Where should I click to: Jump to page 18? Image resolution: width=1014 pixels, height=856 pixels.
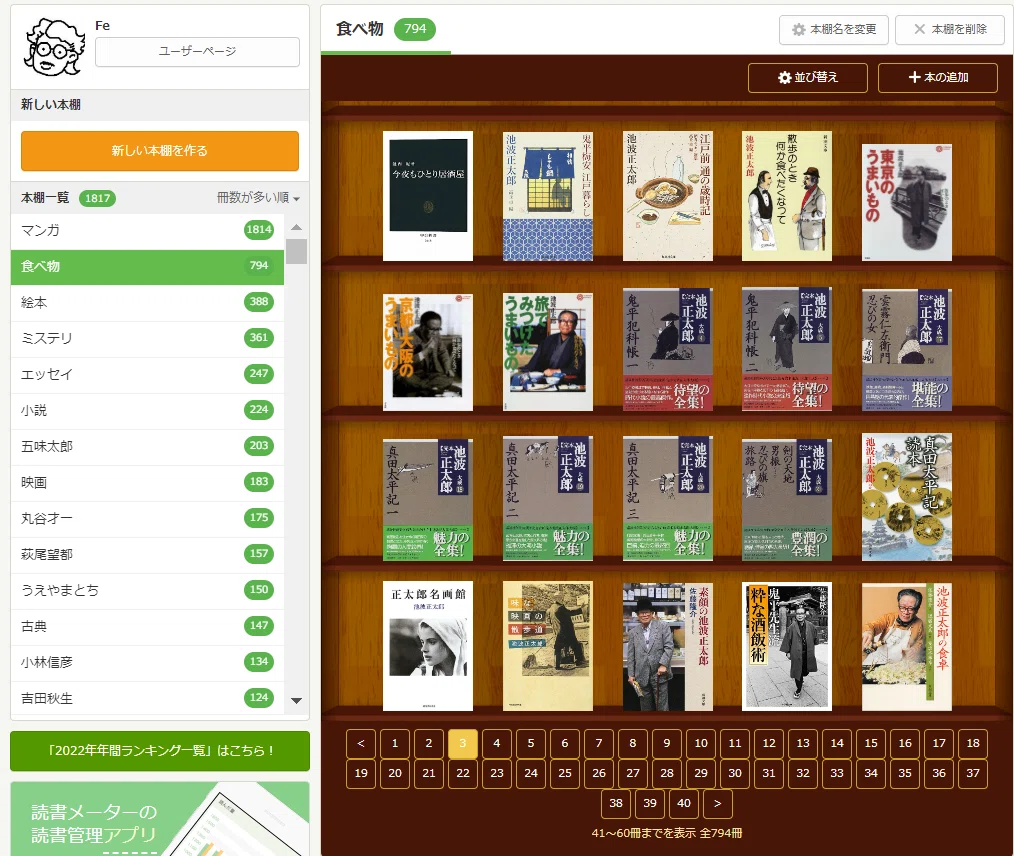[973, 744]
